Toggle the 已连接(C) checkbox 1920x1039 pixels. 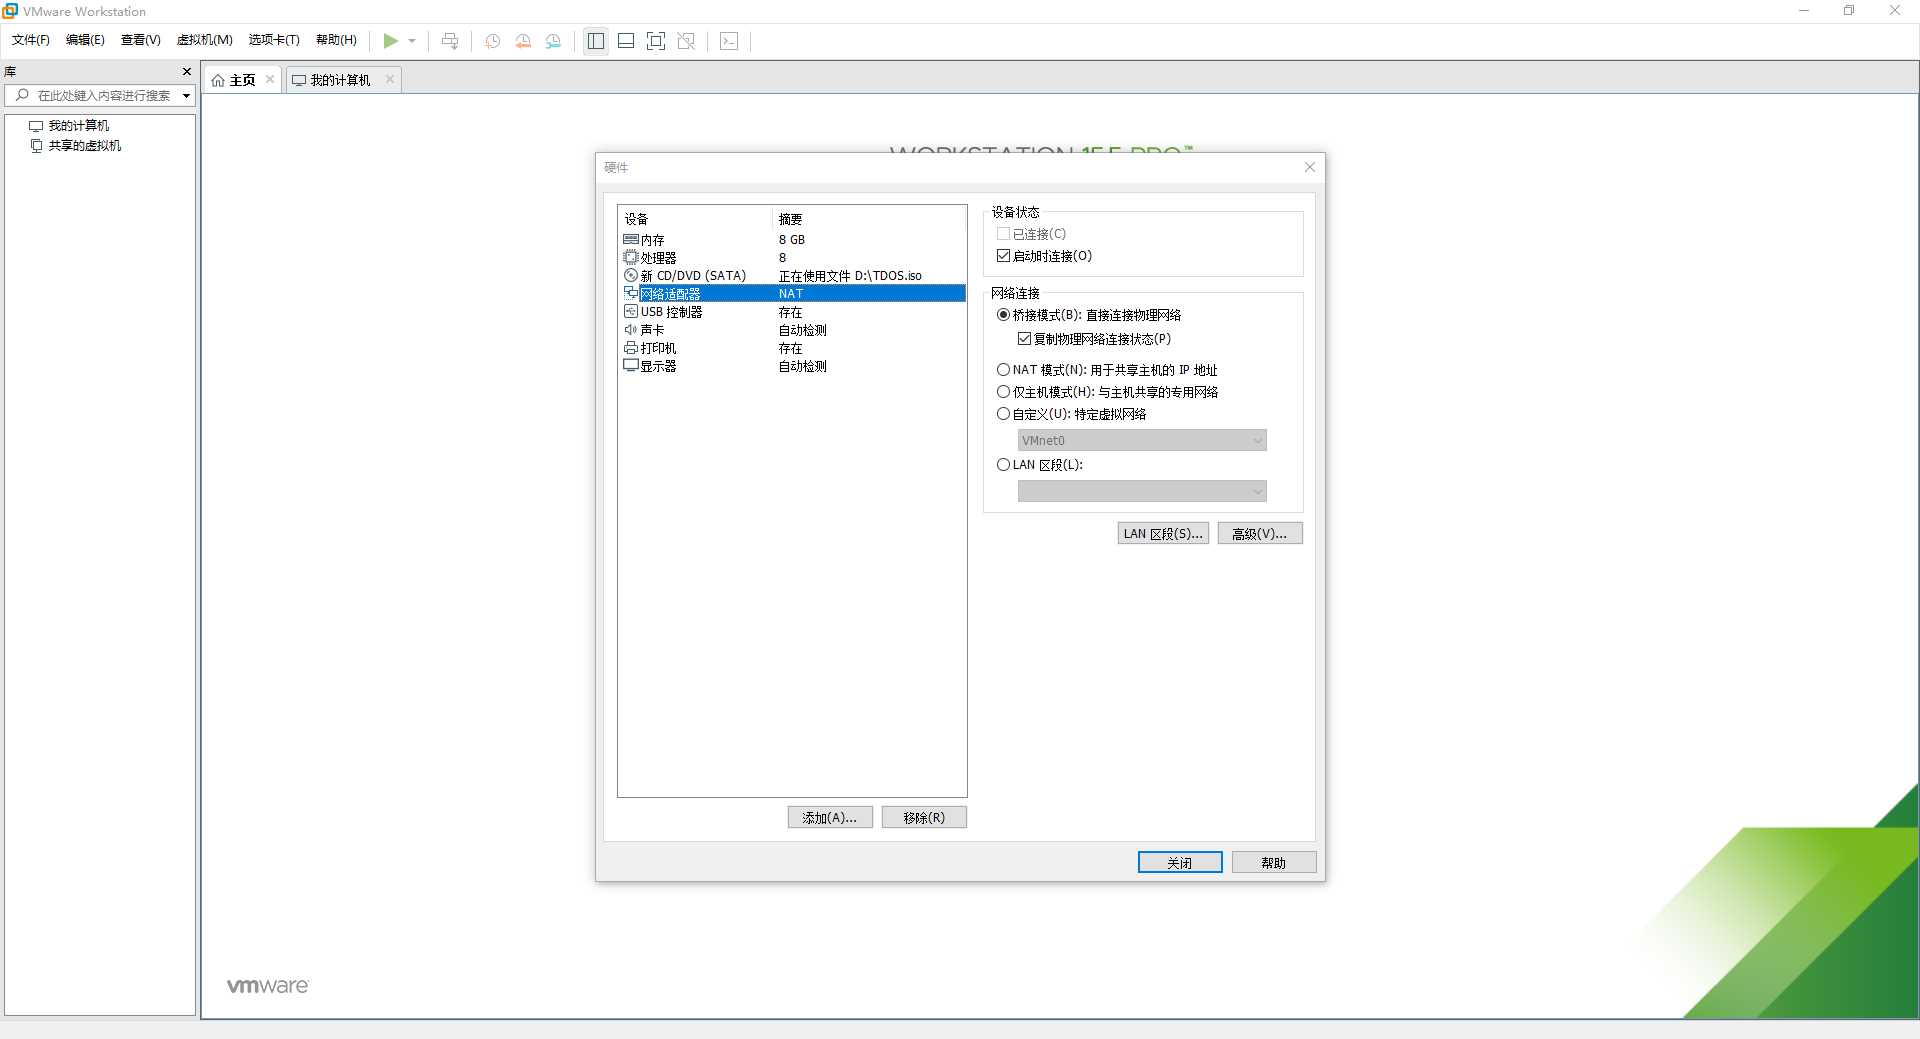point(1003,234)
